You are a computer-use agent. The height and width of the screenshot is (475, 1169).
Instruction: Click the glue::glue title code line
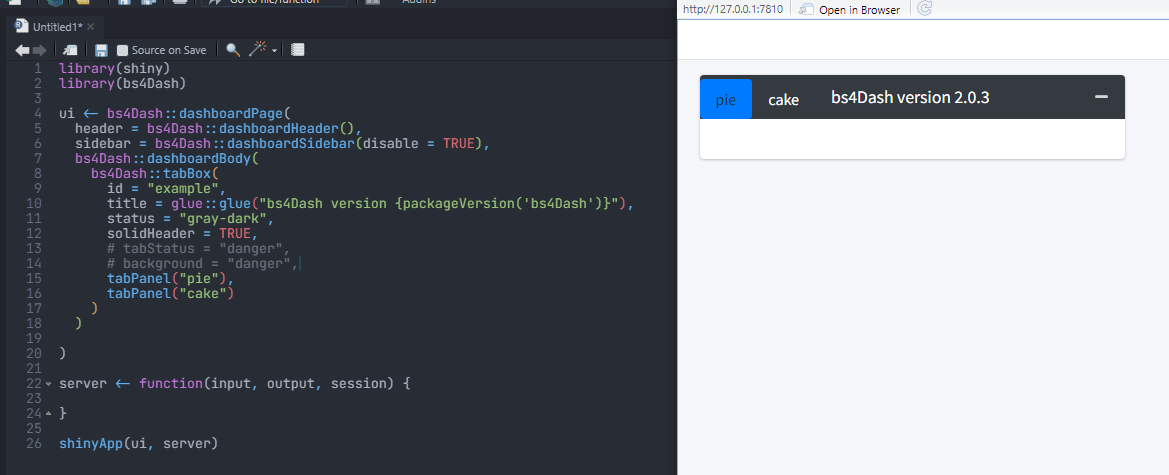pyautogui.click(x=370, y=204)
